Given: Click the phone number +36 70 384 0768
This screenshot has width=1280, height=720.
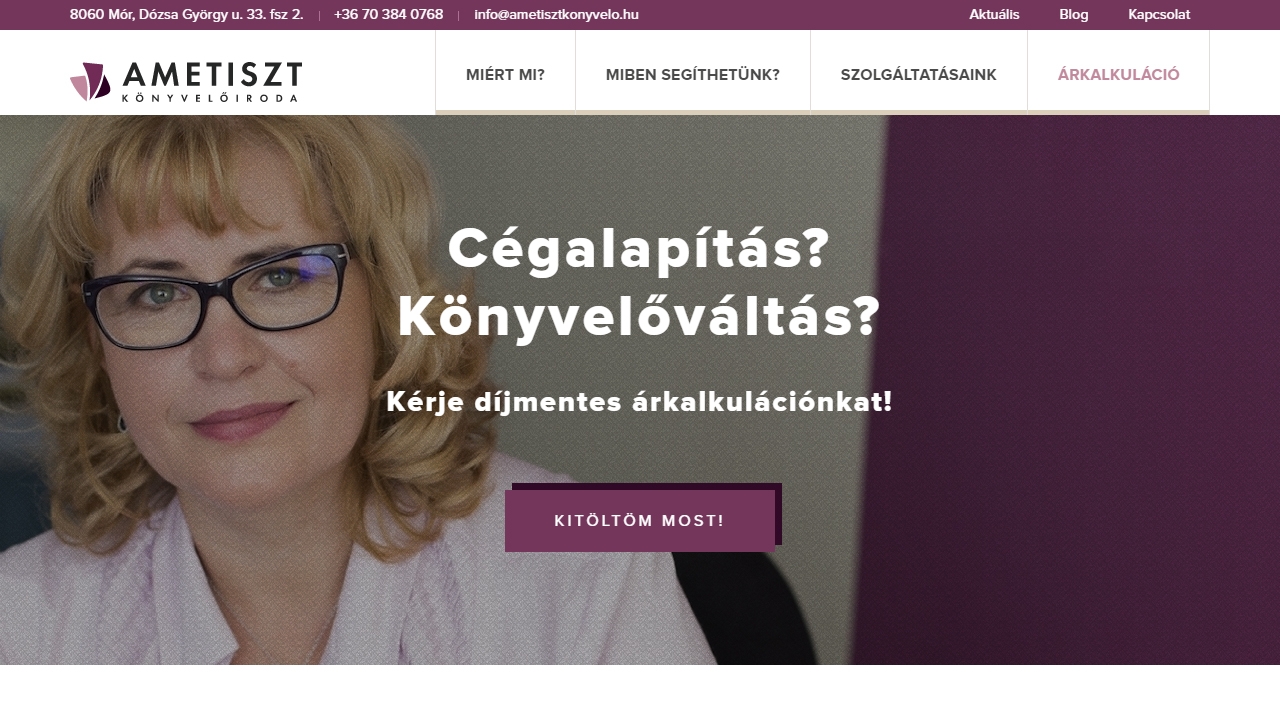Looking at the screenshot, I should (388, 14).
